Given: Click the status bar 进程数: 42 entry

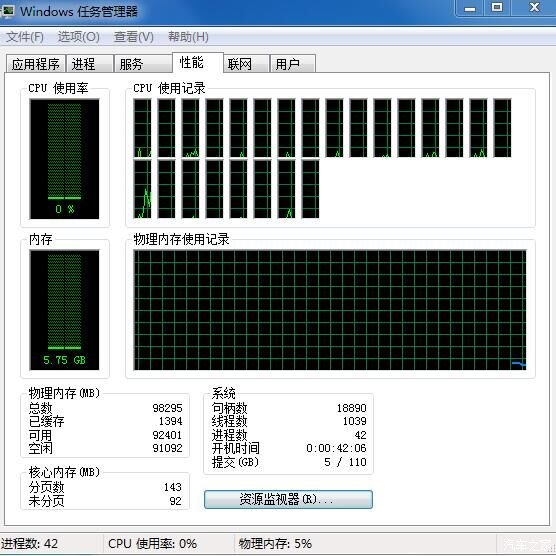Looking at the screenshot, I should click(x=29, y=544).
